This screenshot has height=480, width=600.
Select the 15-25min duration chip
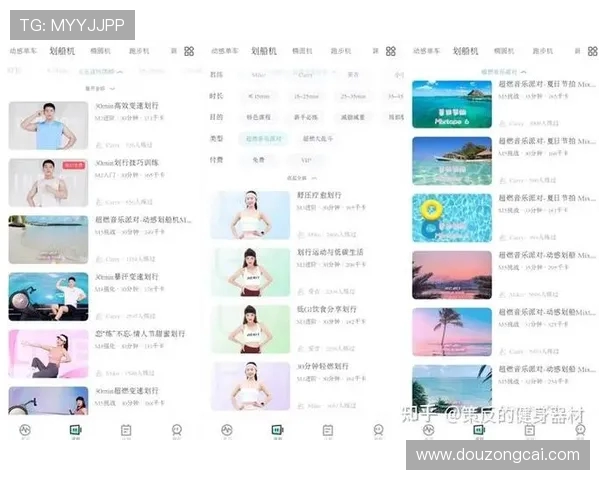306,96
